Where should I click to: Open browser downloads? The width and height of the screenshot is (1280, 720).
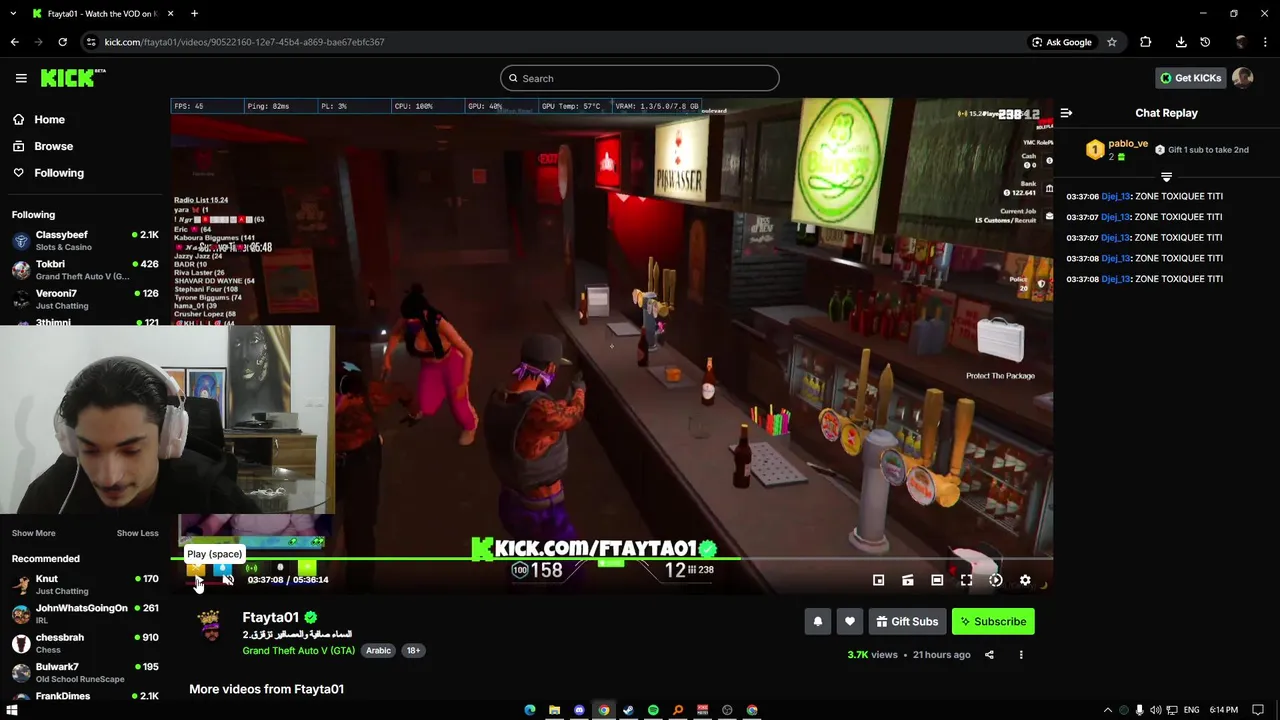point(1181,42)
